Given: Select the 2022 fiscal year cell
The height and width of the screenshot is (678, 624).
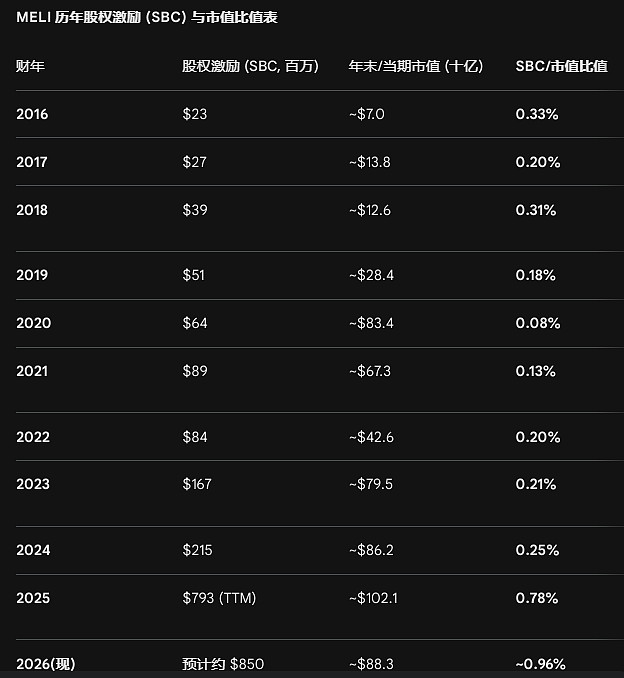Looking at the screenshot, I should (33, 437).
